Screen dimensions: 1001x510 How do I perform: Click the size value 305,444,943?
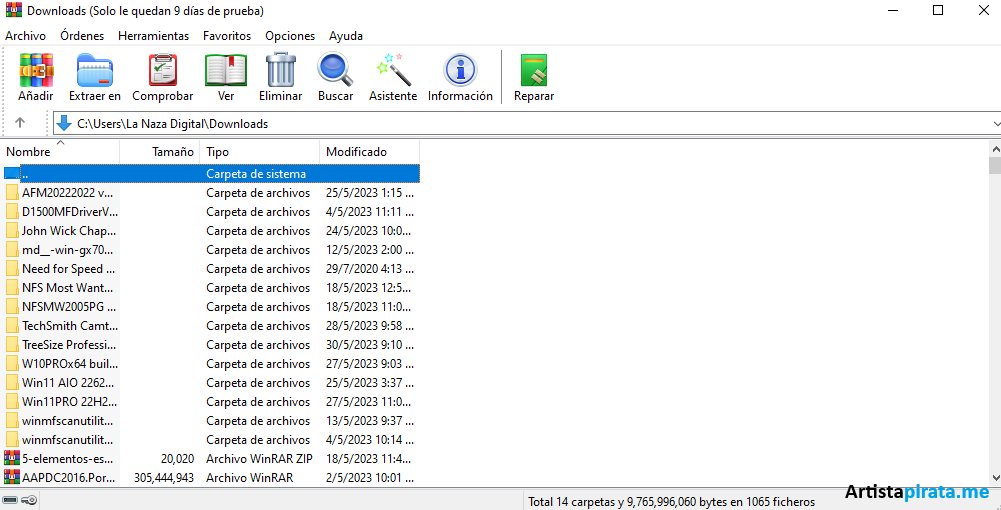point(164,477)
